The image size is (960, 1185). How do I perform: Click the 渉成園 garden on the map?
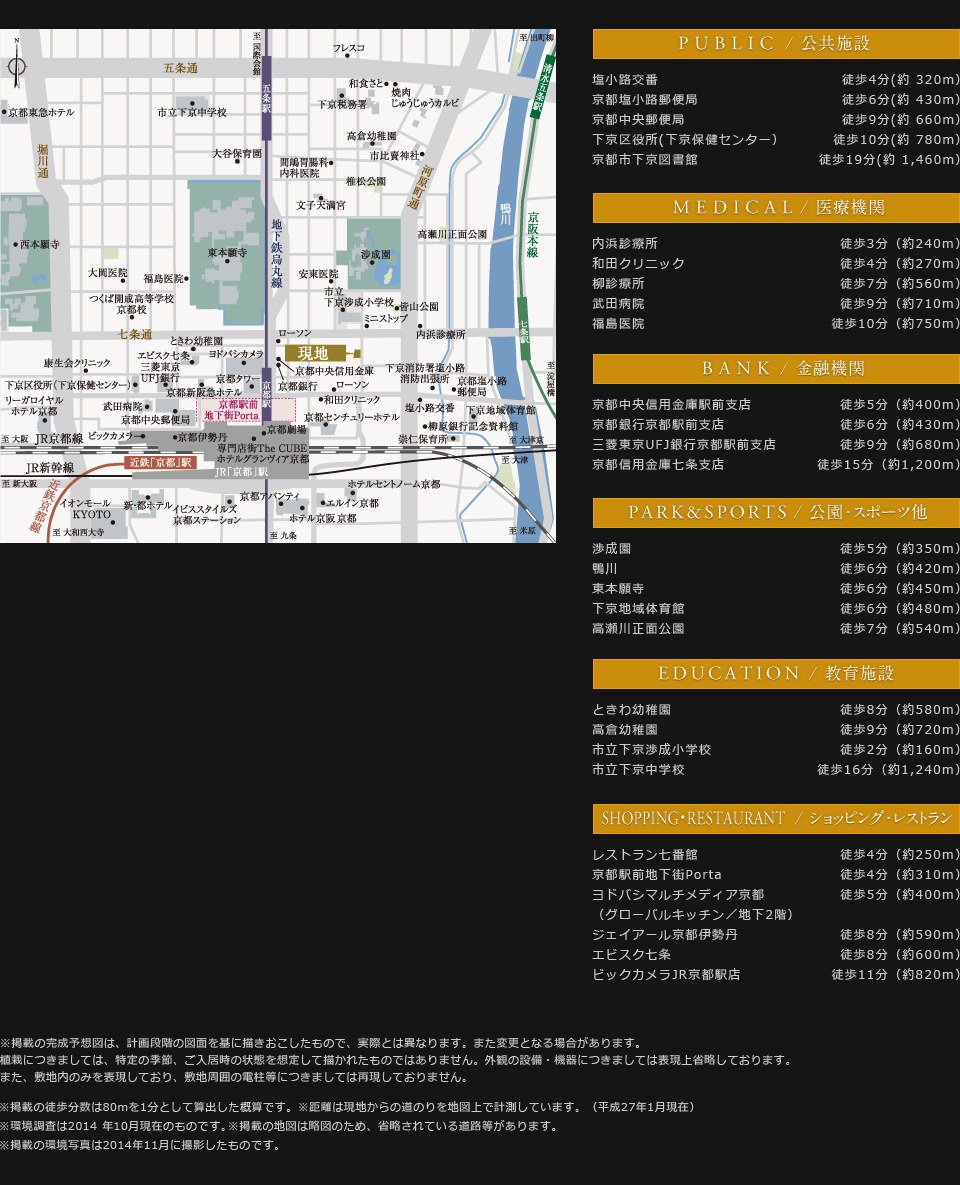point(373,255)
